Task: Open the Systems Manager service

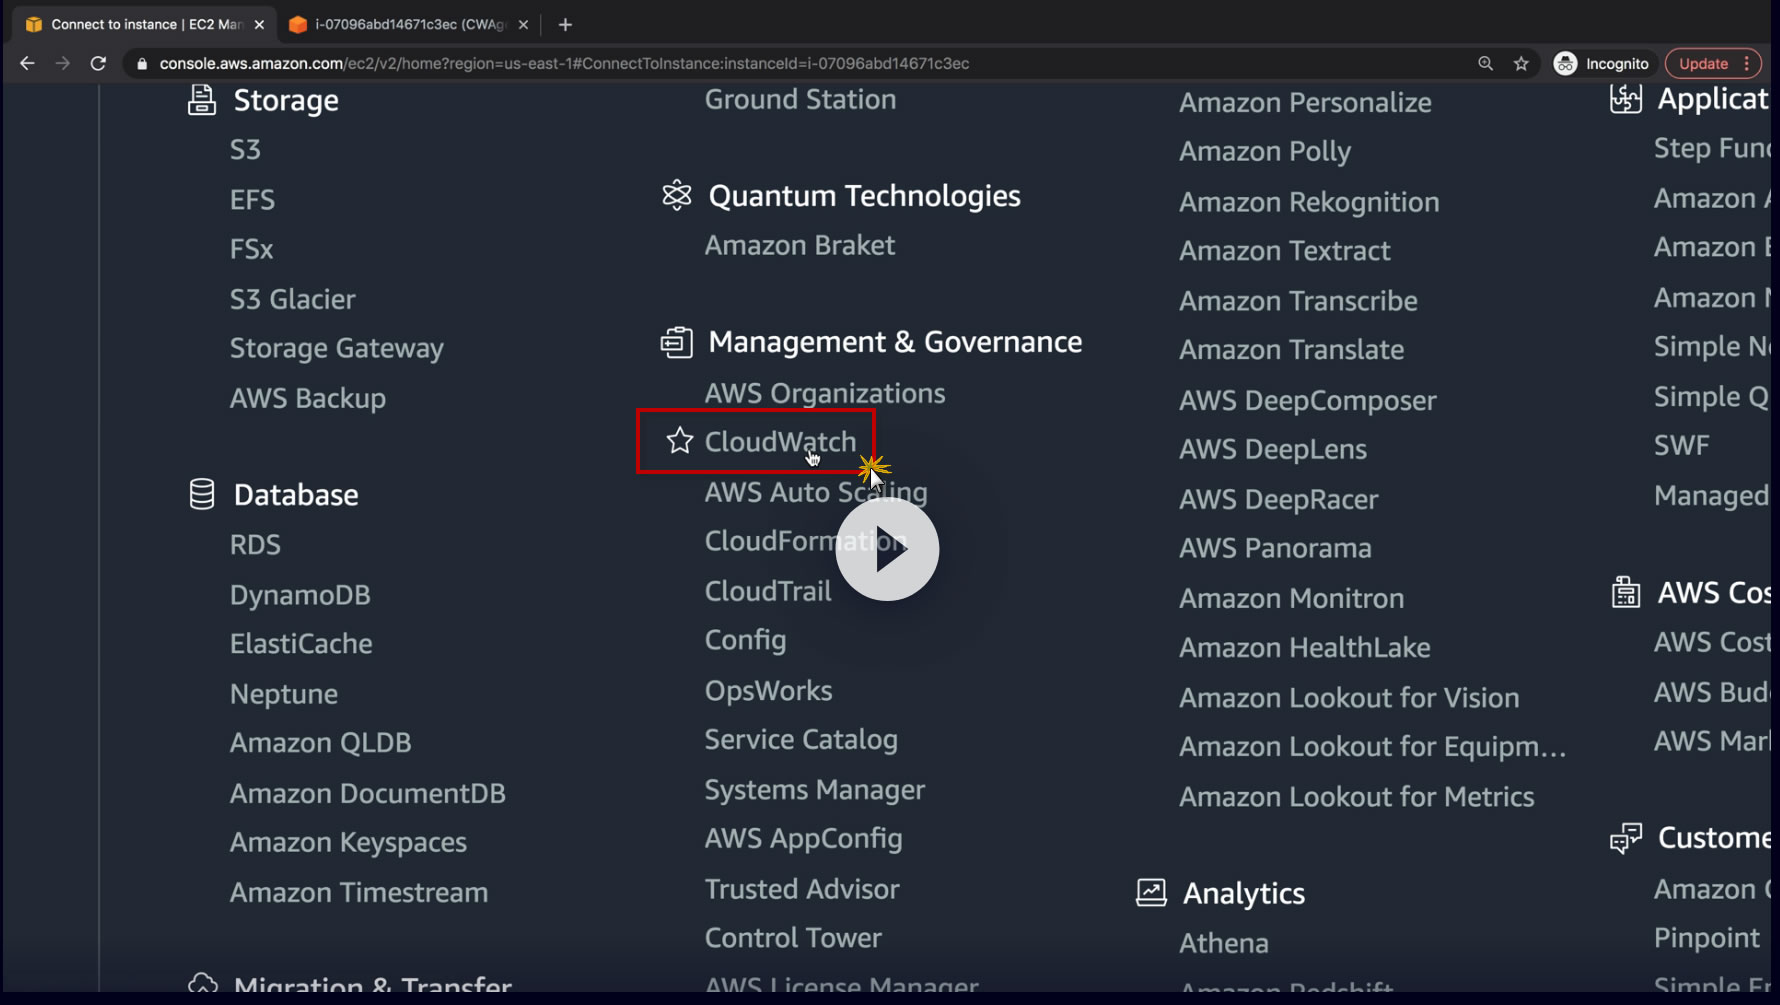Action: pyautogui.click(x=814, y=789)
